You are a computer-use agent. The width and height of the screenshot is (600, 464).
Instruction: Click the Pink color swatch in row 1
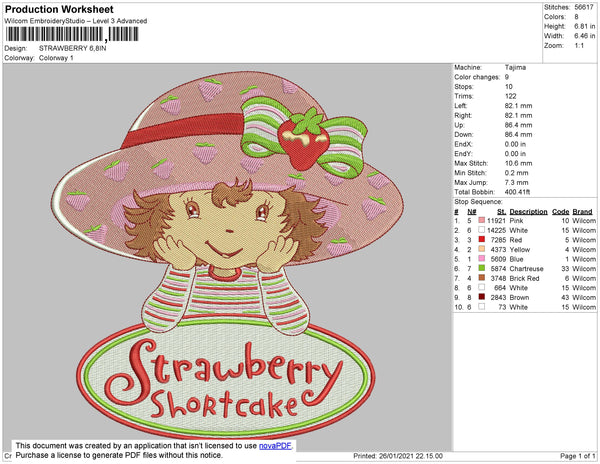click(x=482, y=220)
